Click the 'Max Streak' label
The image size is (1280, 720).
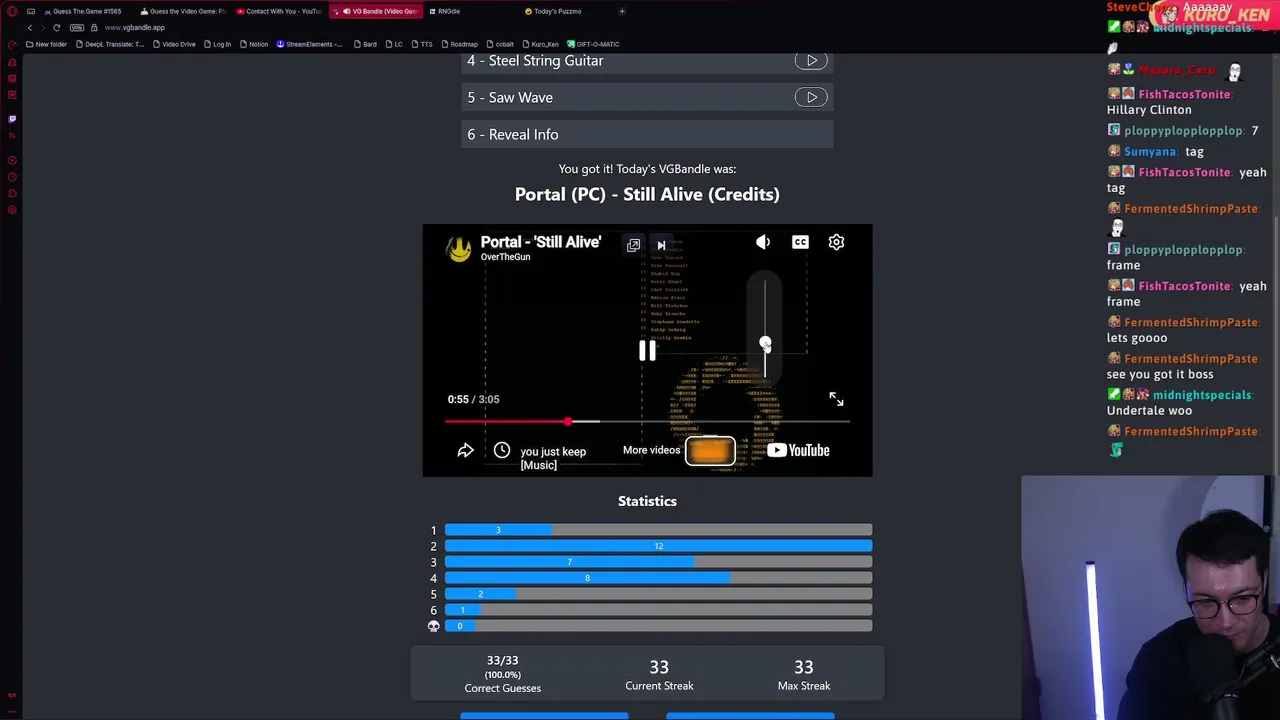(x=804, y=686)
